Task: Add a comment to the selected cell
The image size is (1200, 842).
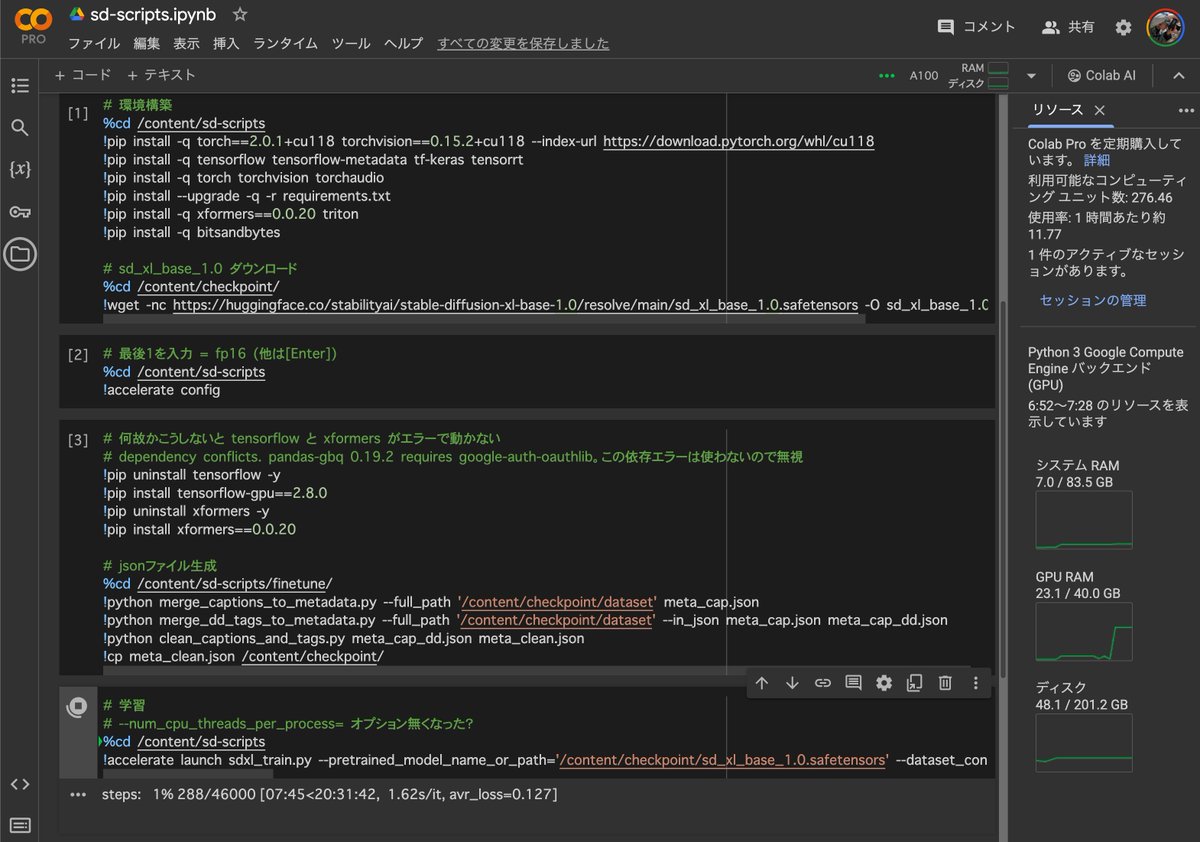Action: (x=853, y=683)
